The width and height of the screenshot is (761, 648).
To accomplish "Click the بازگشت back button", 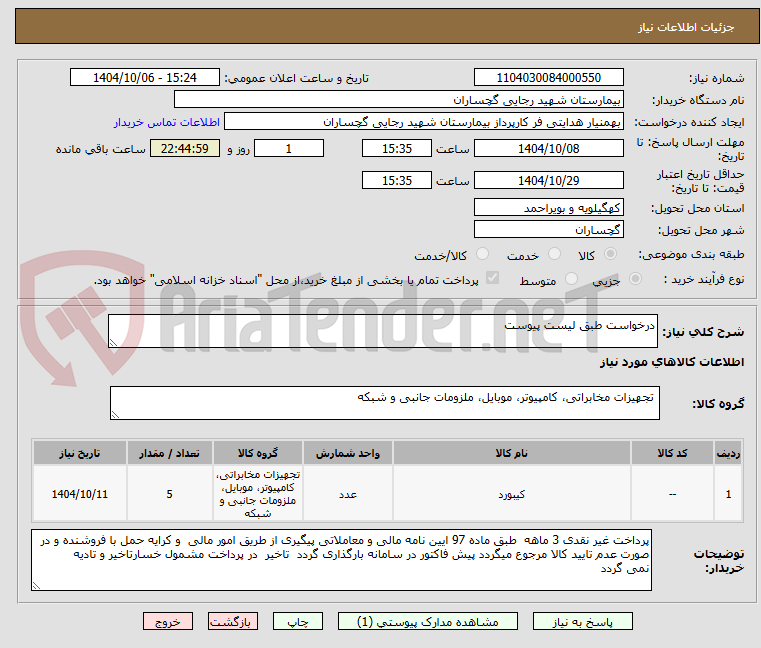I will point(232,621).
